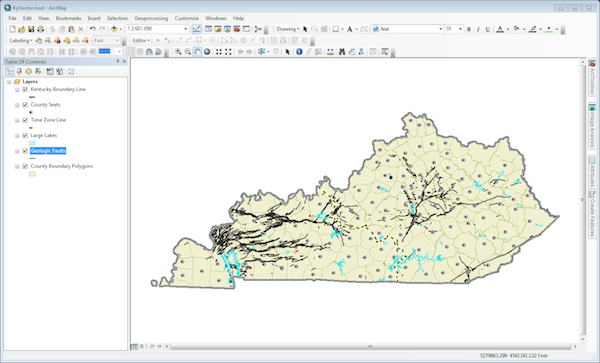Toggle the County Seats layer checkbox
Screen dimensions: 600x363
click(x=25, y=105)
